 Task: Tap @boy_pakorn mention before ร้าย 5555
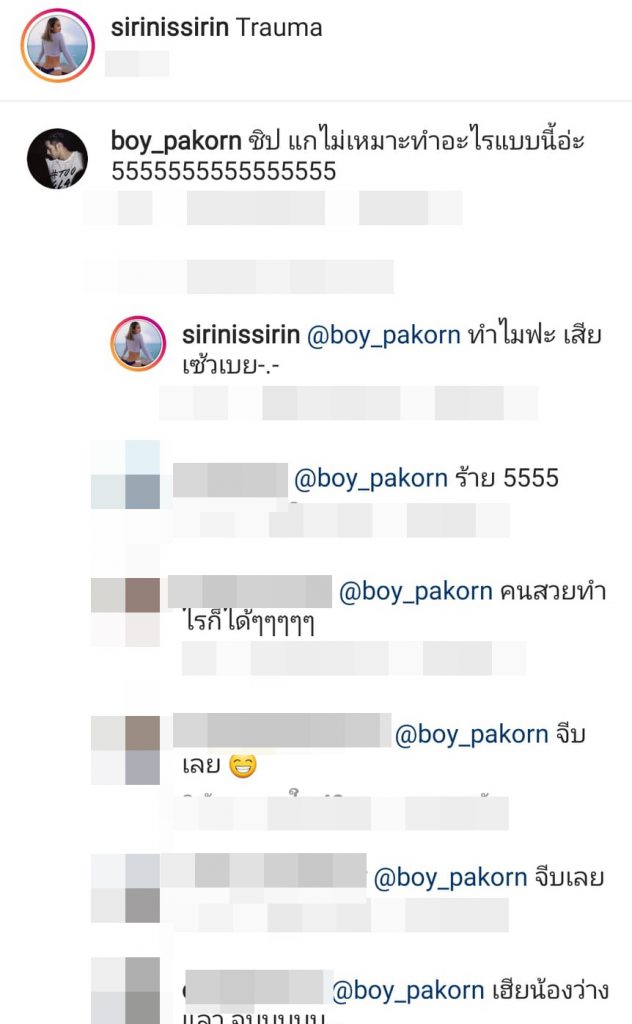[x=371, y=479]
